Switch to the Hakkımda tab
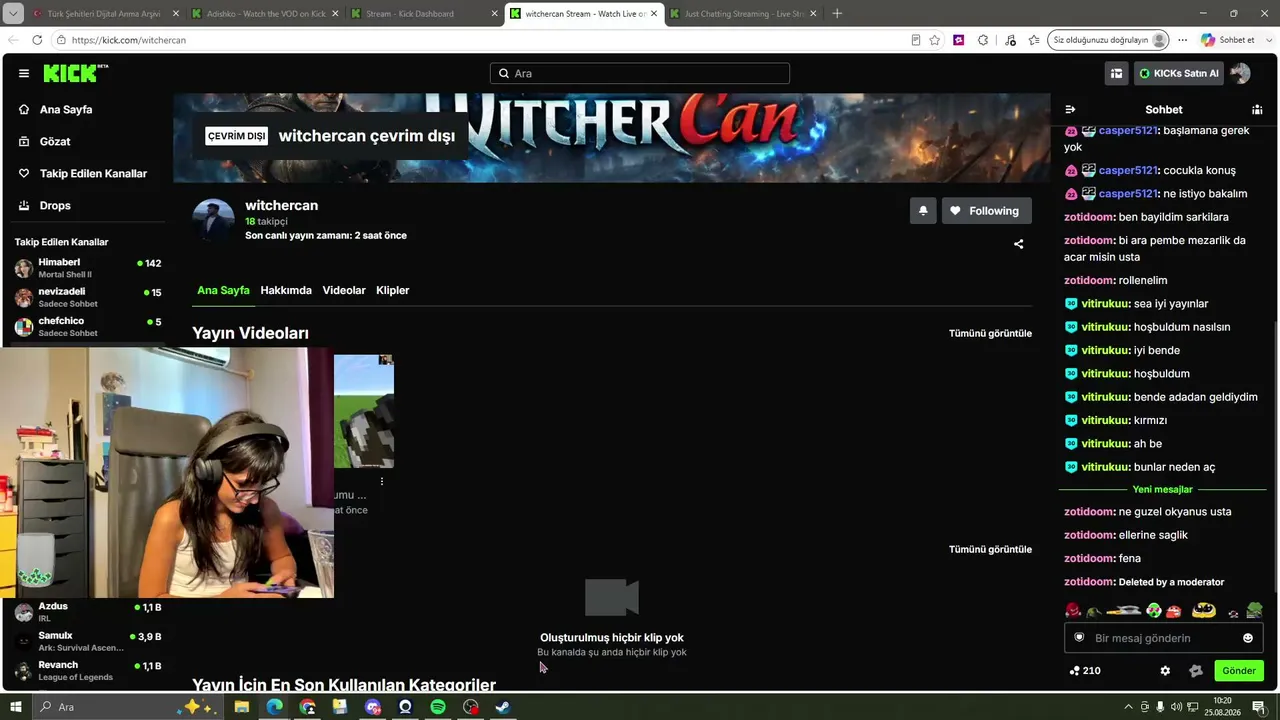This screenshot has width=1280, height=720. [286, 290]
